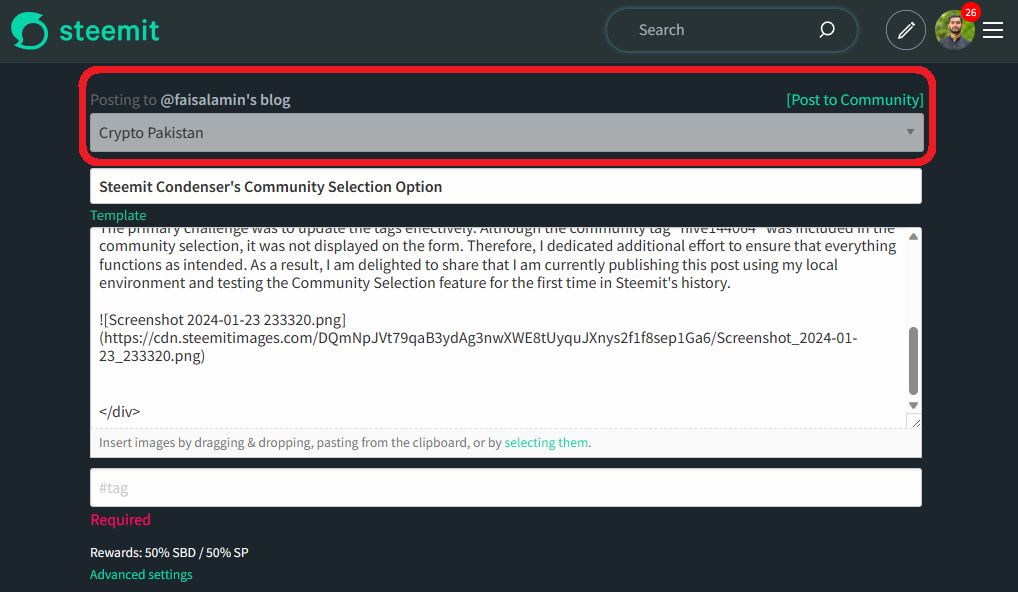Focus the #tag input field

click(x=506, y=487)
